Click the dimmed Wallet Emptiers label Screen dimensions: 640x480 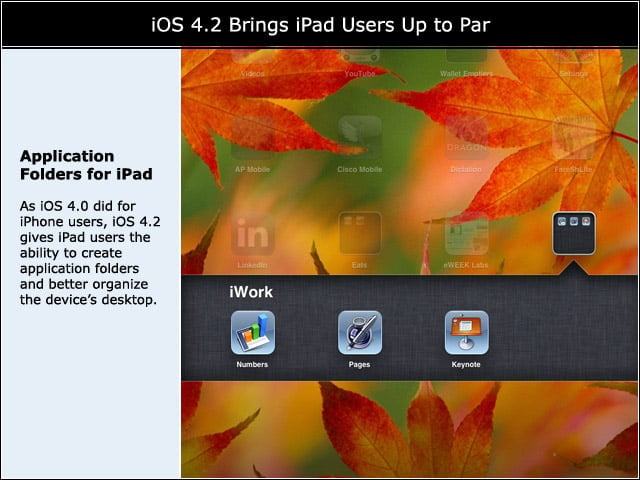pos(466,74)
